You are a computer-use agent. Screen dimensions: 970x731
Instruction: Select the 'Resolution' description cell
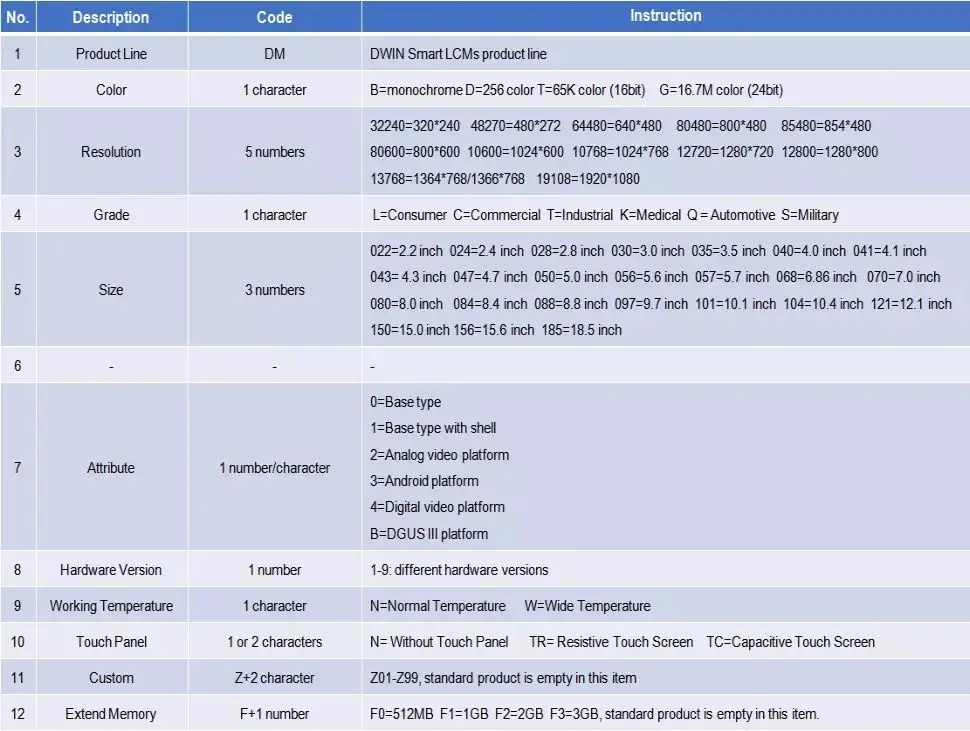pos(111,152)
